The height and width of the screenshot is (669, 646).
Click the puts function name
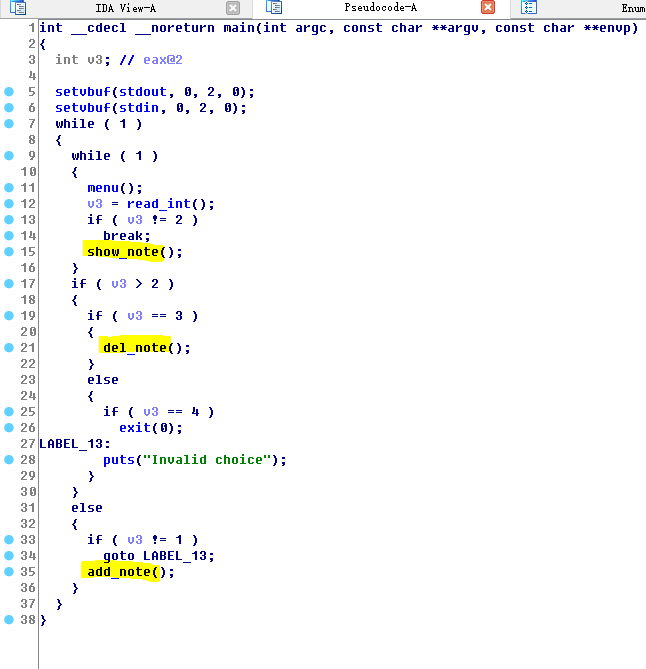(x=119, y=460)
